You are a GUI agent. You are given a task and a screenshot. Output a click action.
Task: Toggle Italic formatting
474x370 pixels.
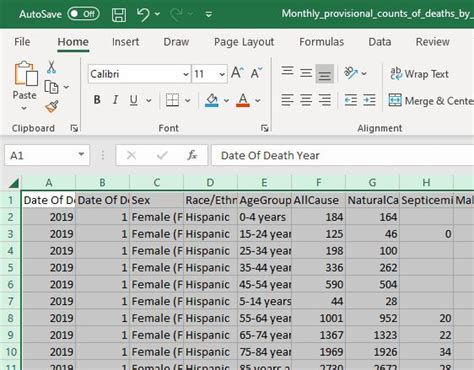tap(115, 100)
